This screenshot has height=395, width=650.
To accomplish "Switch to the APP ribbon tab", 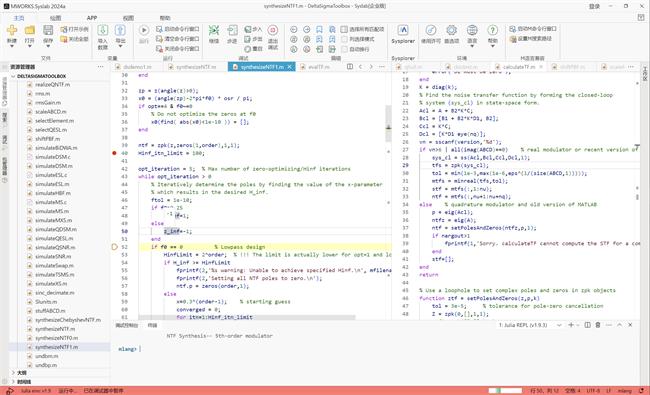I will click(x=92, y=18).
